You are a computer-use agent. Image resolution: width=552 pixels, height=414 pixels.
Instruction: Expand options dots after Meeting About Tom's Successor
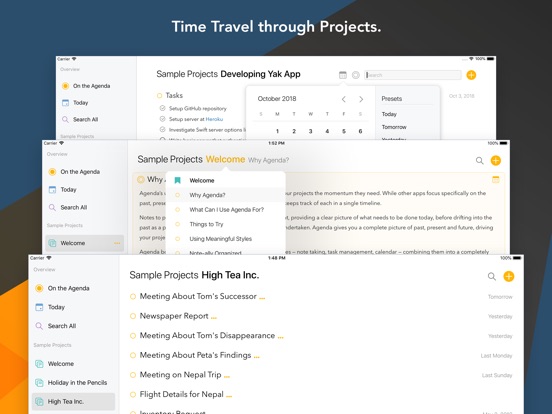(262, 298)
